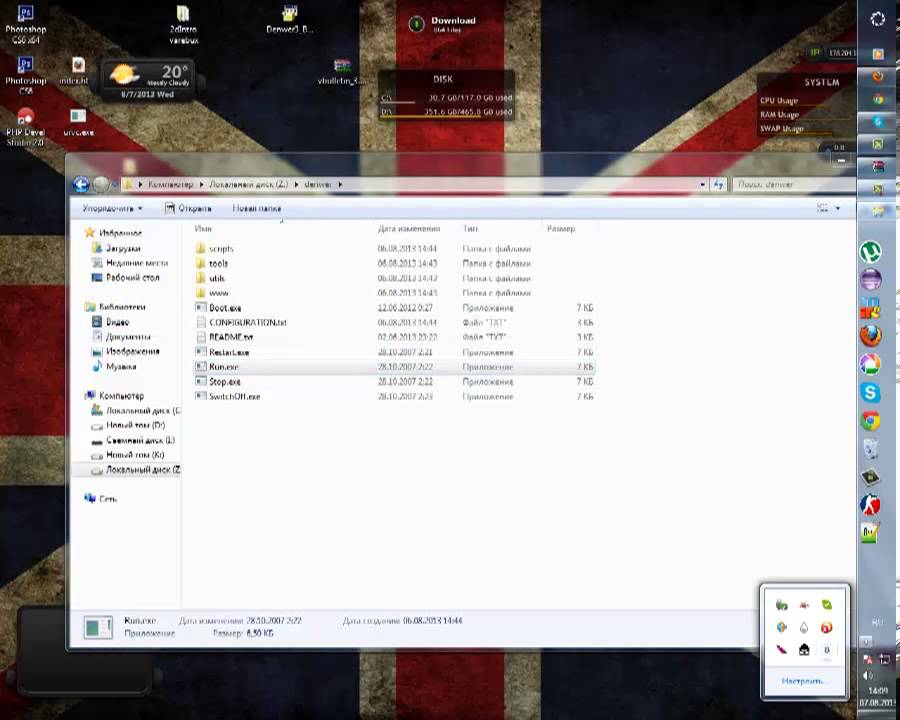
Task: Sort by the Размер column header
Action: point(561,229)
